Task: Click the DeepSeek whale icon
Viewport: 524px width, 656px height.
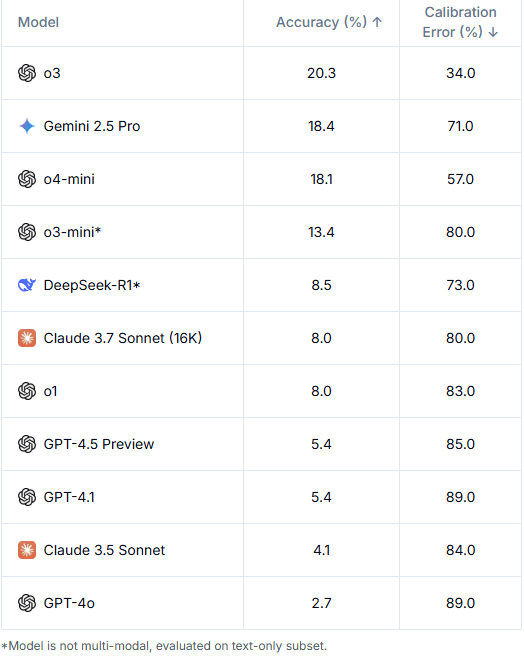Action: (27, 285)
